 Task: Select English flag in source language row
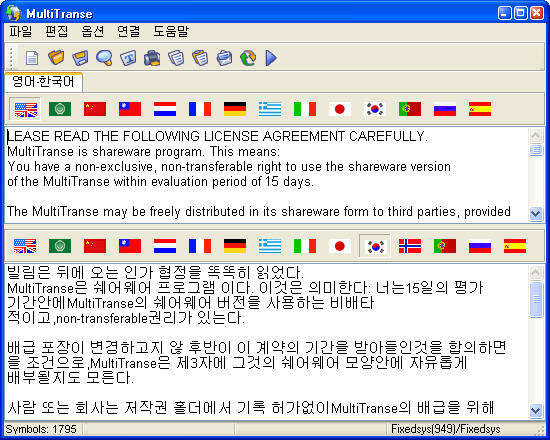coord(25,109)
